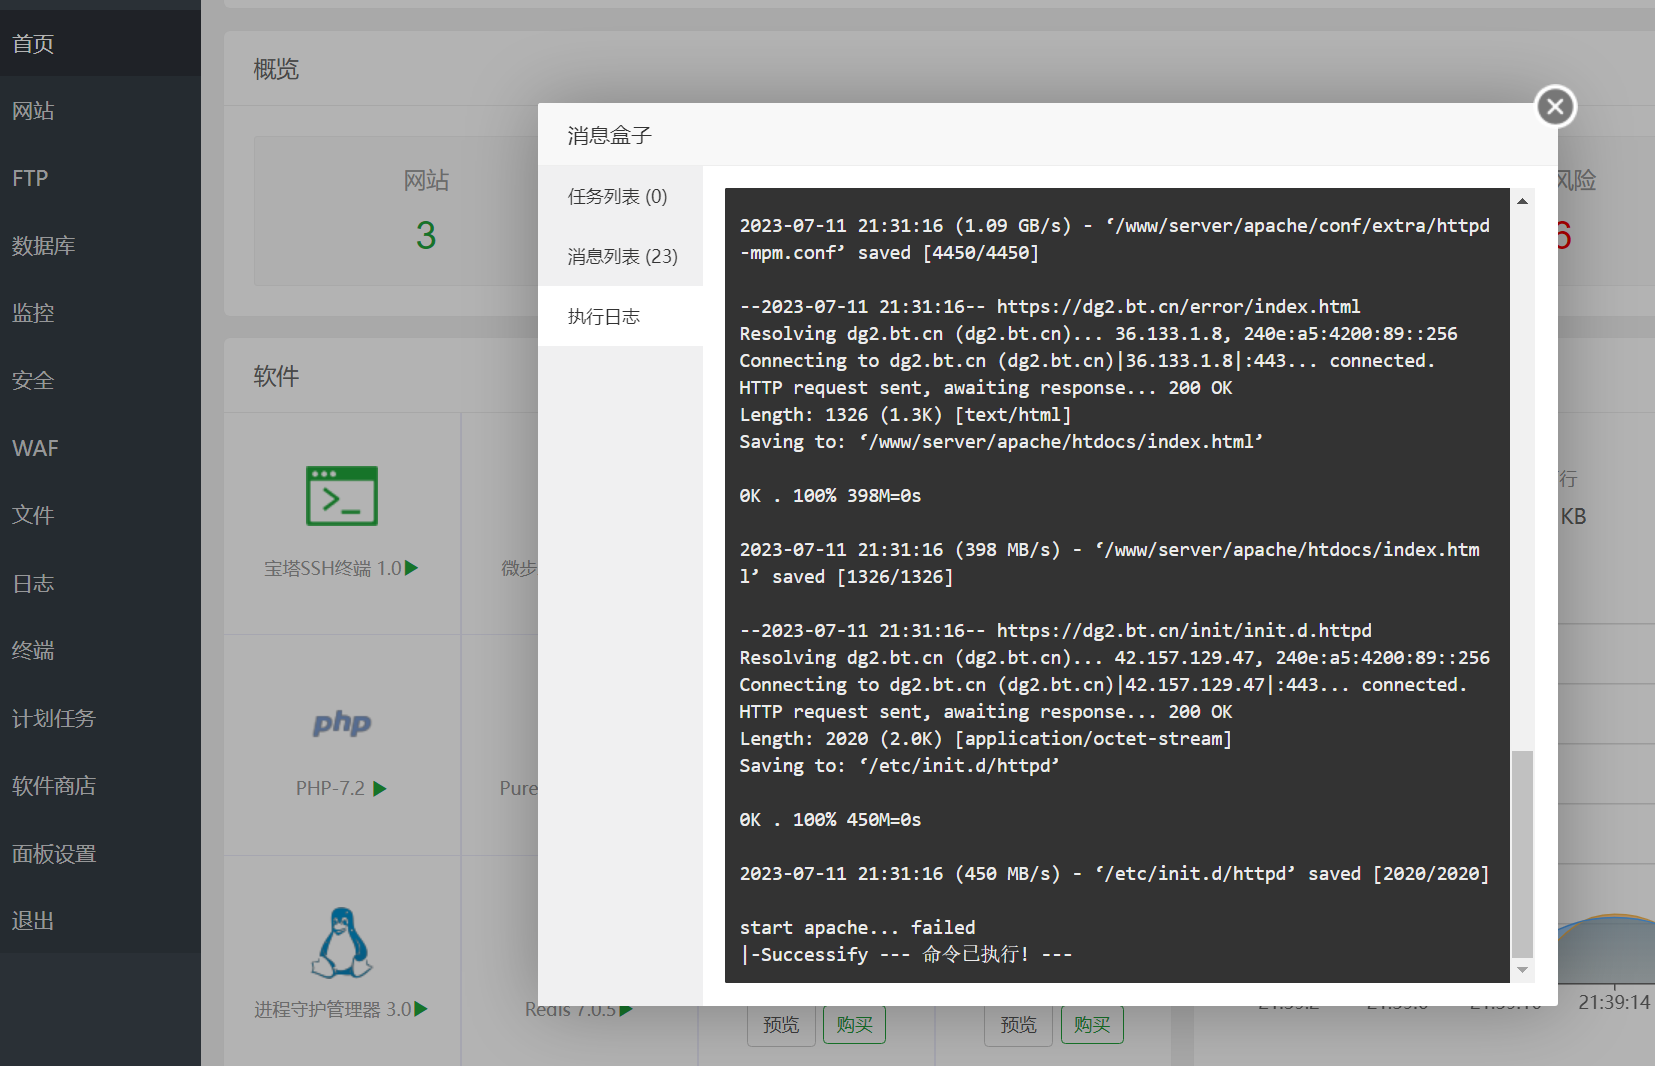The height and width of the screenshot is (1066, 1655).
Task: Click the 宝塔SSH终端 terminal icon
Action: tap(342, 496)
